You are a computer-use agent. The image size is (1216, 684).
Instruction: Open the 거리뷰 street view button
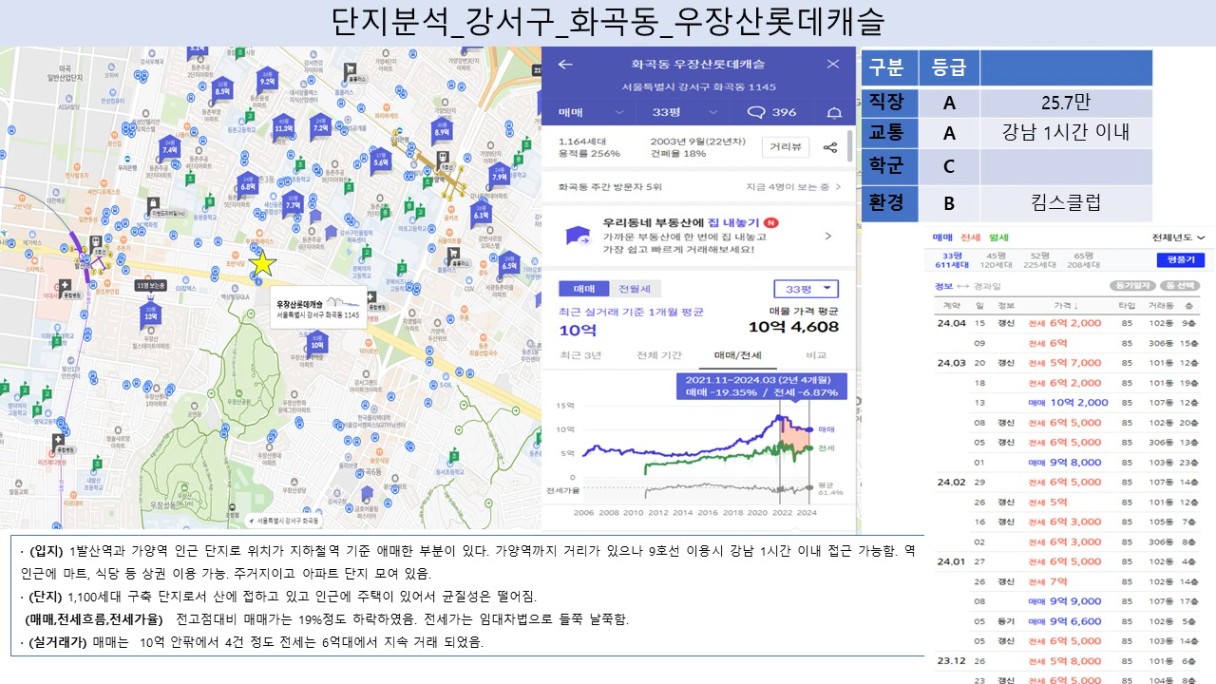tap(785, 147)
